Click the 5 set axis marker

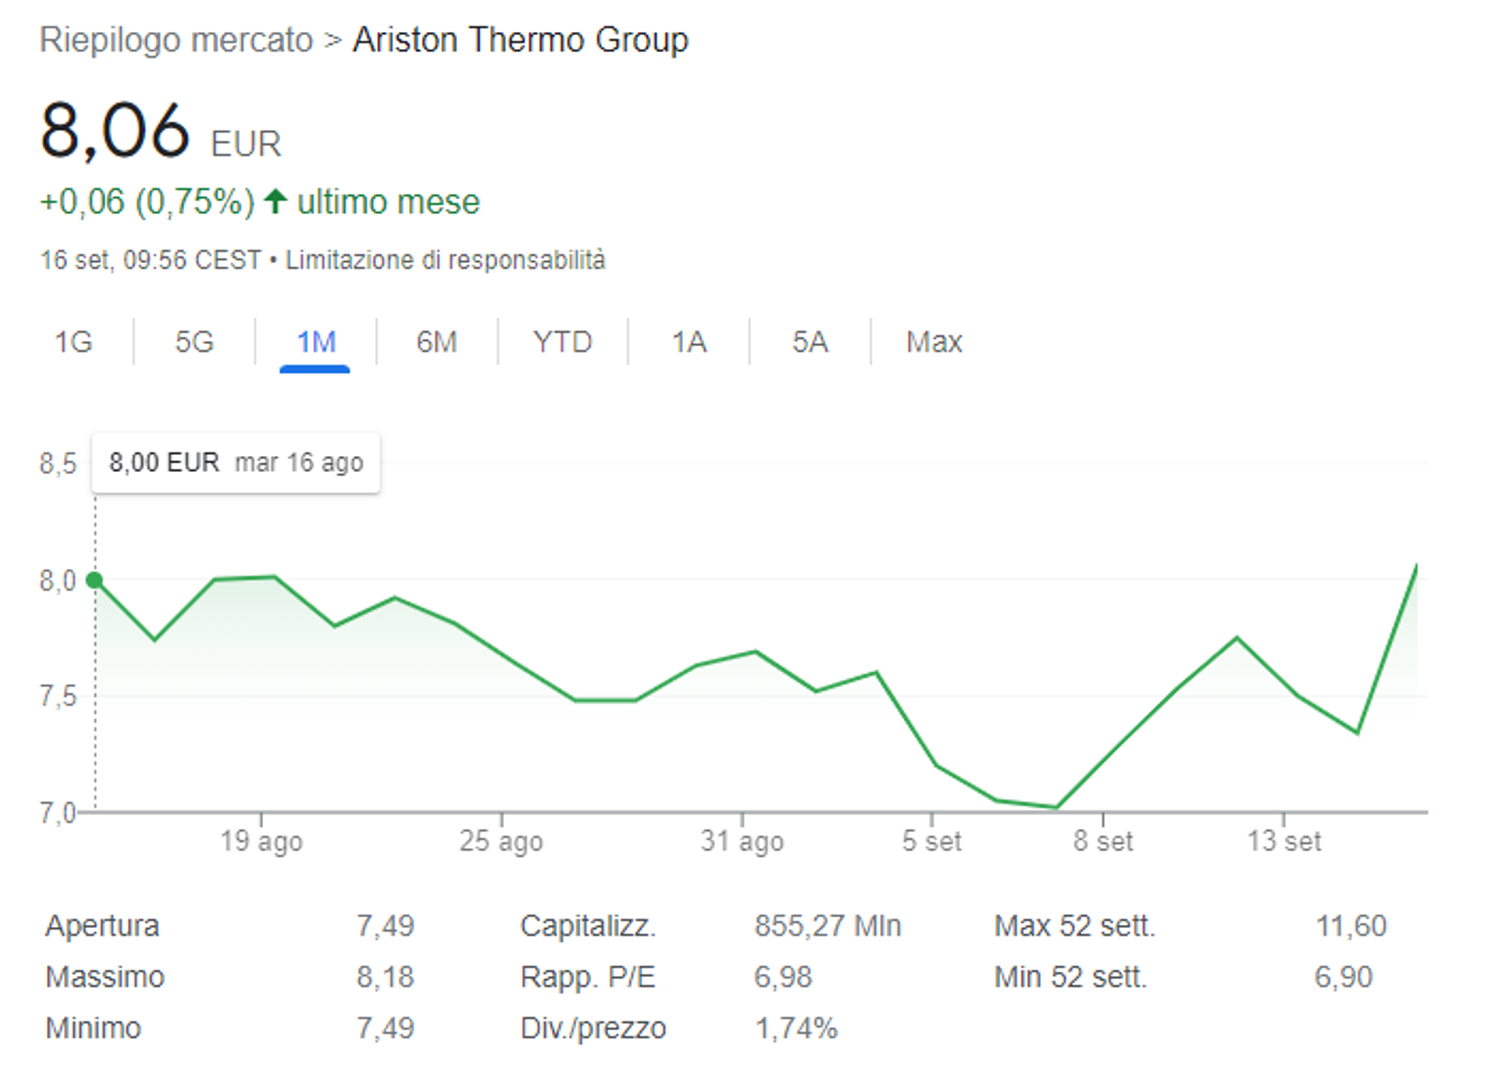coord(931,841)
